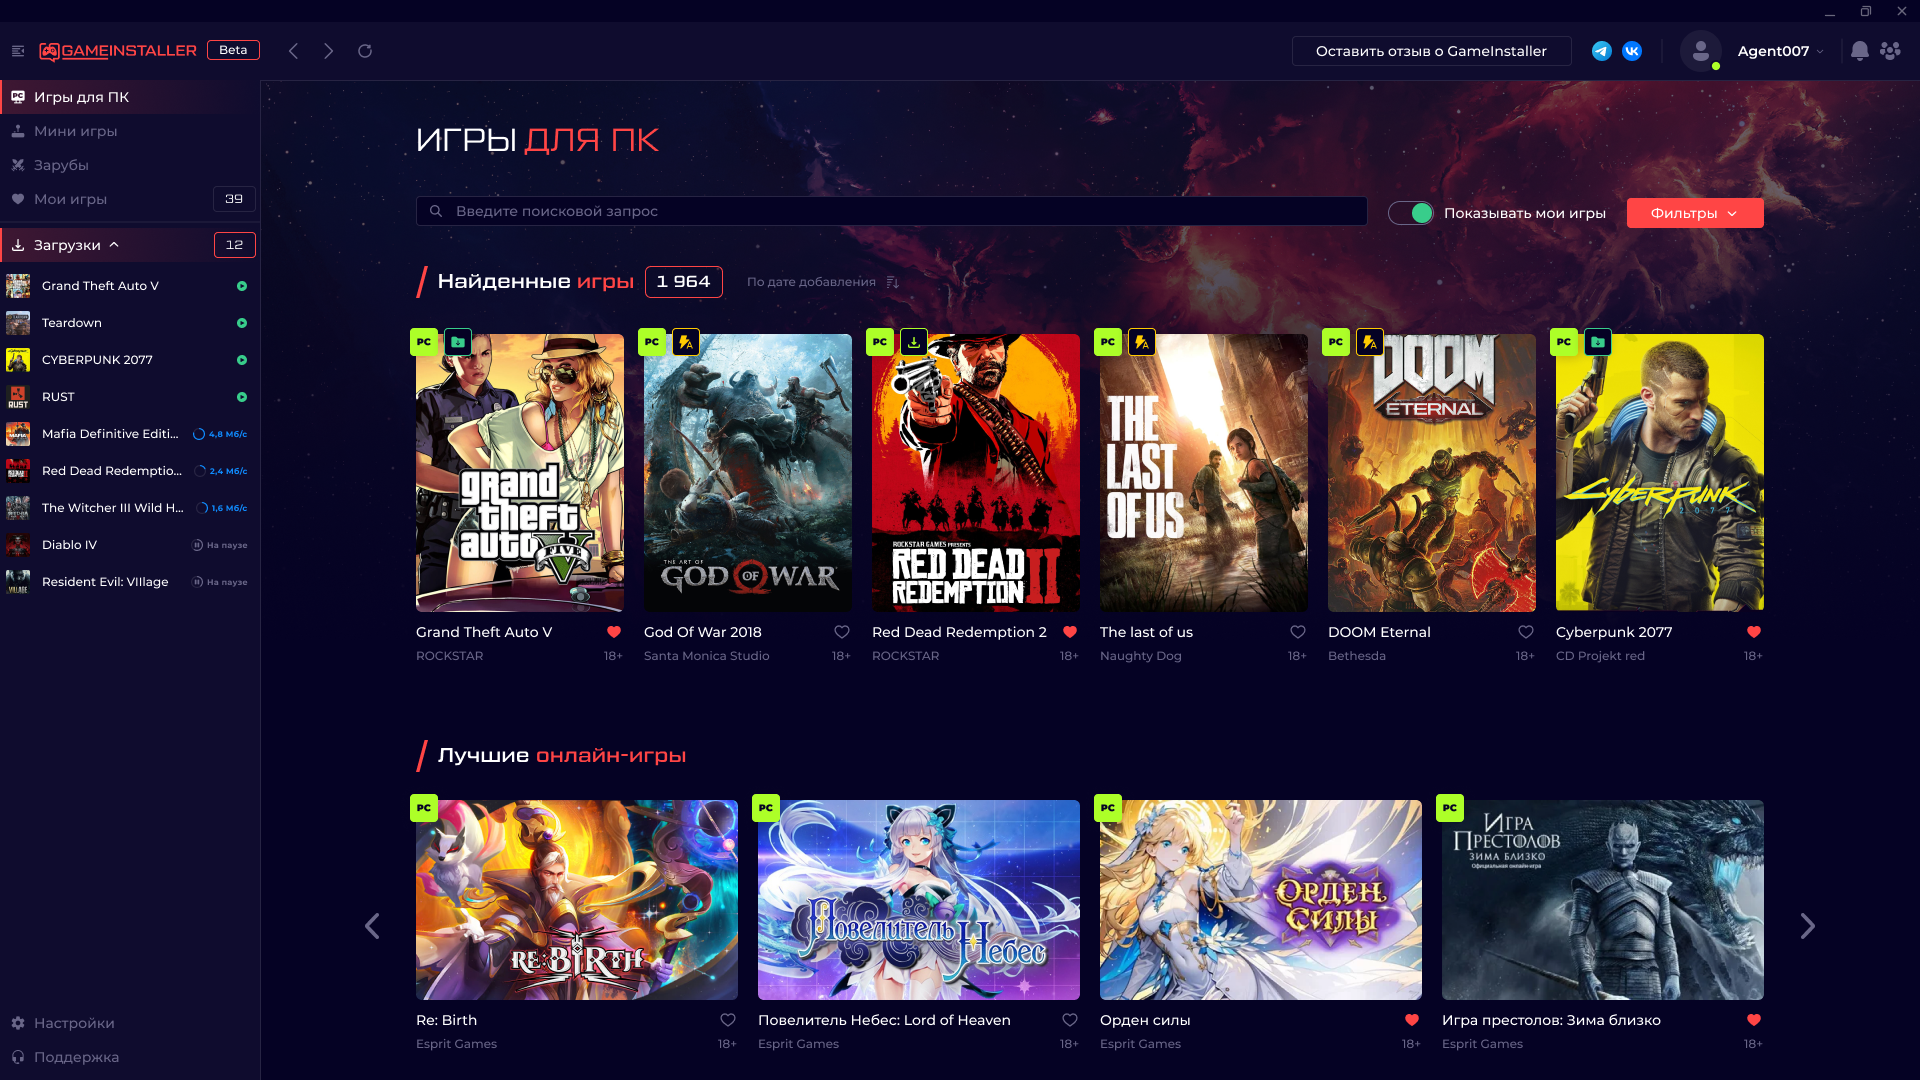Open the VK social icon
Image resolution: width=1920 pixels, height=1080 pixels.
(x=1632, y=51)
